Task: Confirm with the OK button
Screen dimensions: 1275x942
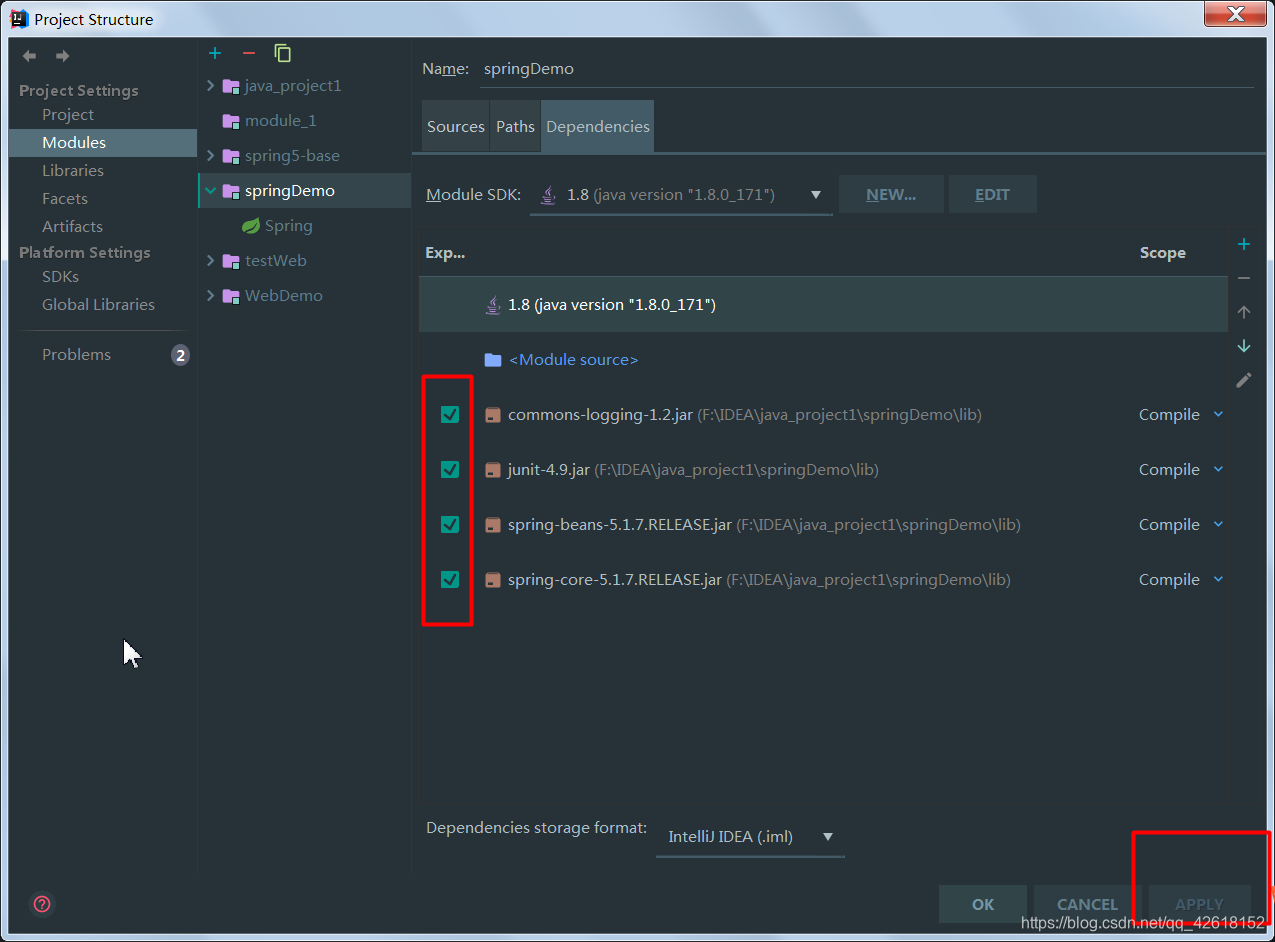Action: (983, 904)
